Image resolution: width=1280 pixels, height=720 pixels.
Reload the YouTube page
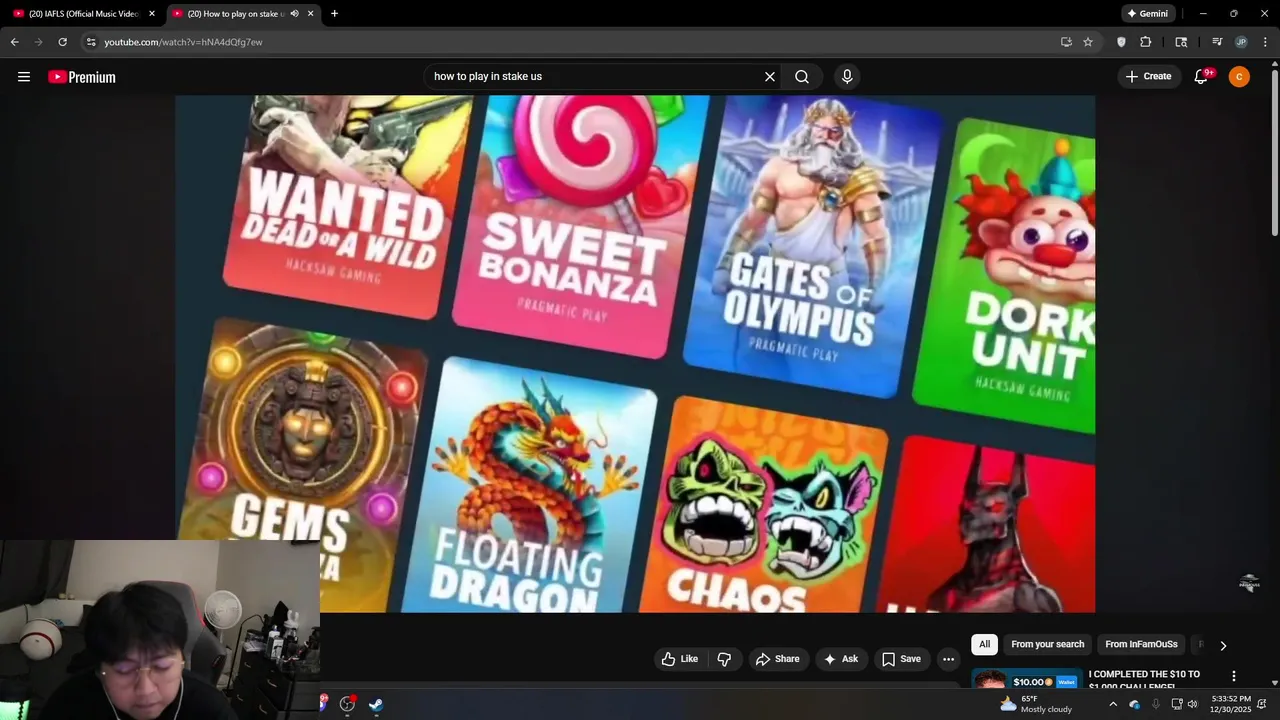tap(62, 42)
